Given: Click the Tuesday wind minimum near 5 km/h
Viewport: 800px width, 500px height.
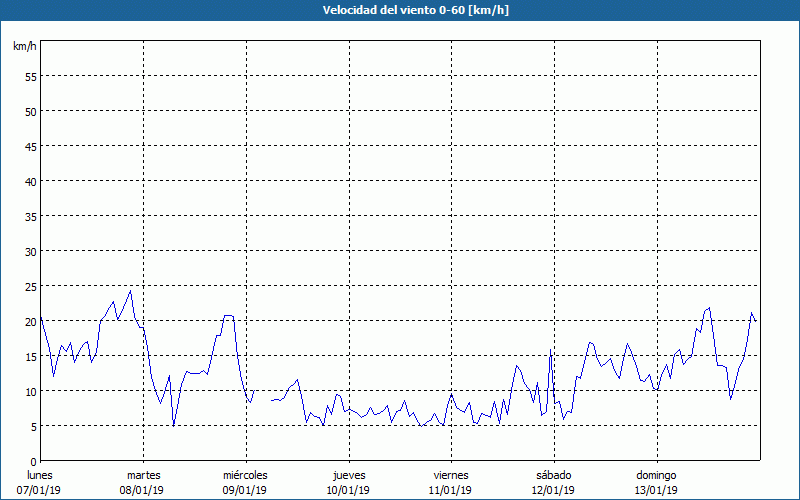Looking at the screenshot, I should pyautogui.click(x=173, y=425).
